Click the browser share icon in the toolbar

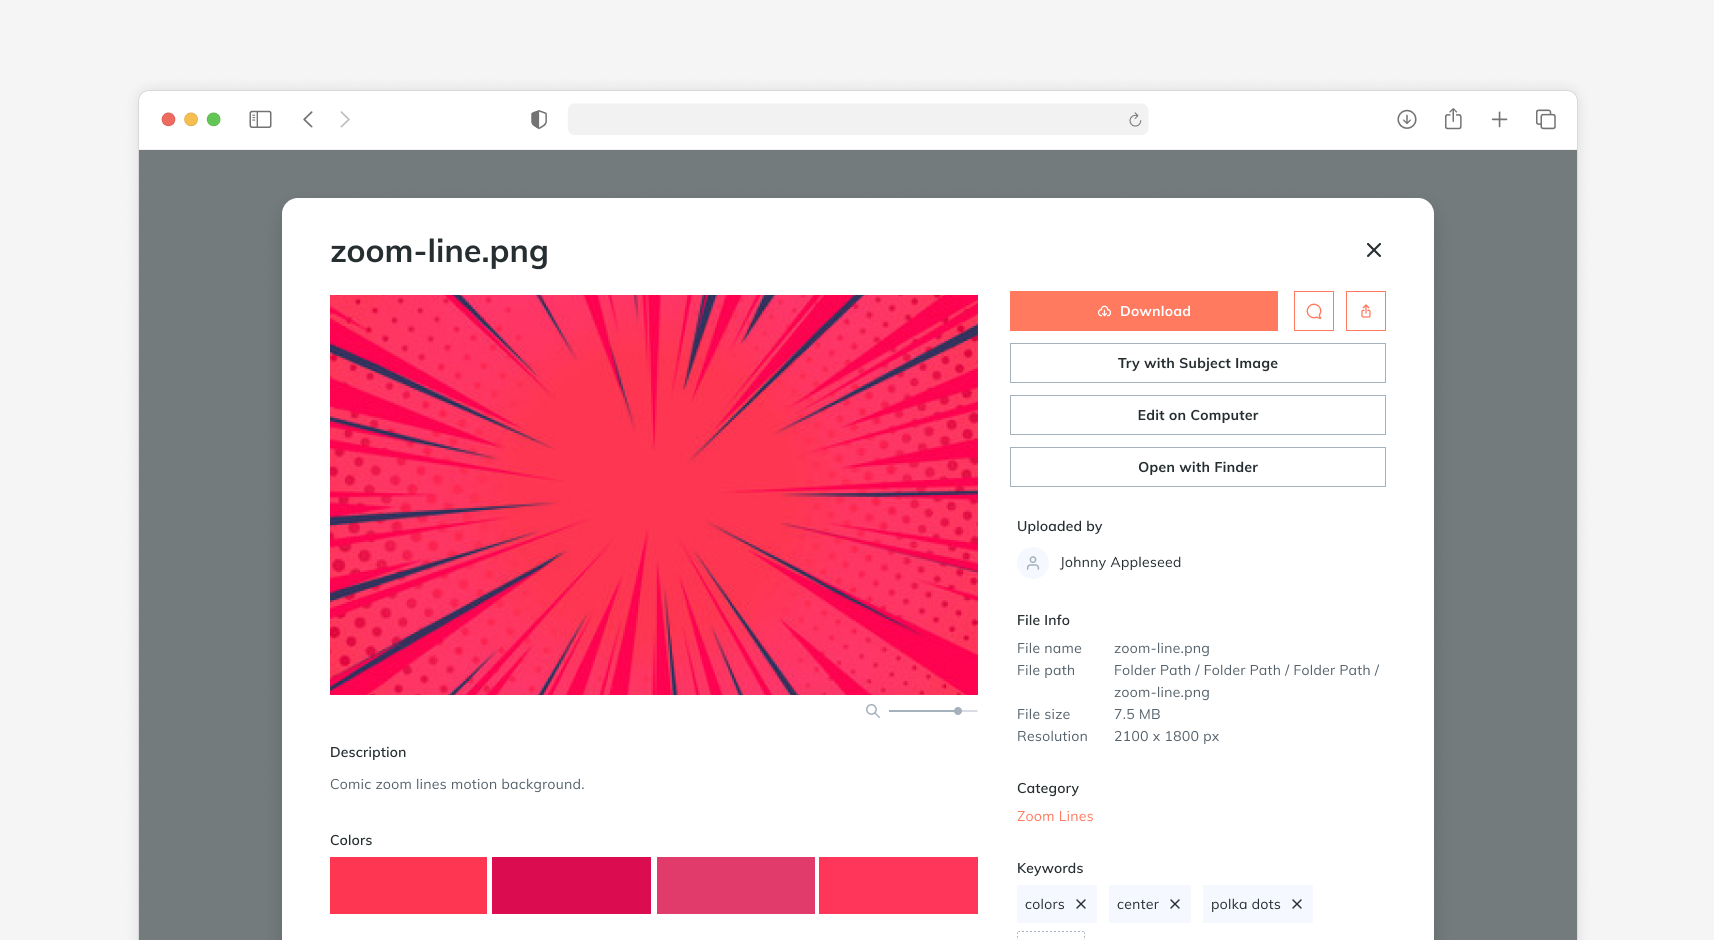(1453, 119)
